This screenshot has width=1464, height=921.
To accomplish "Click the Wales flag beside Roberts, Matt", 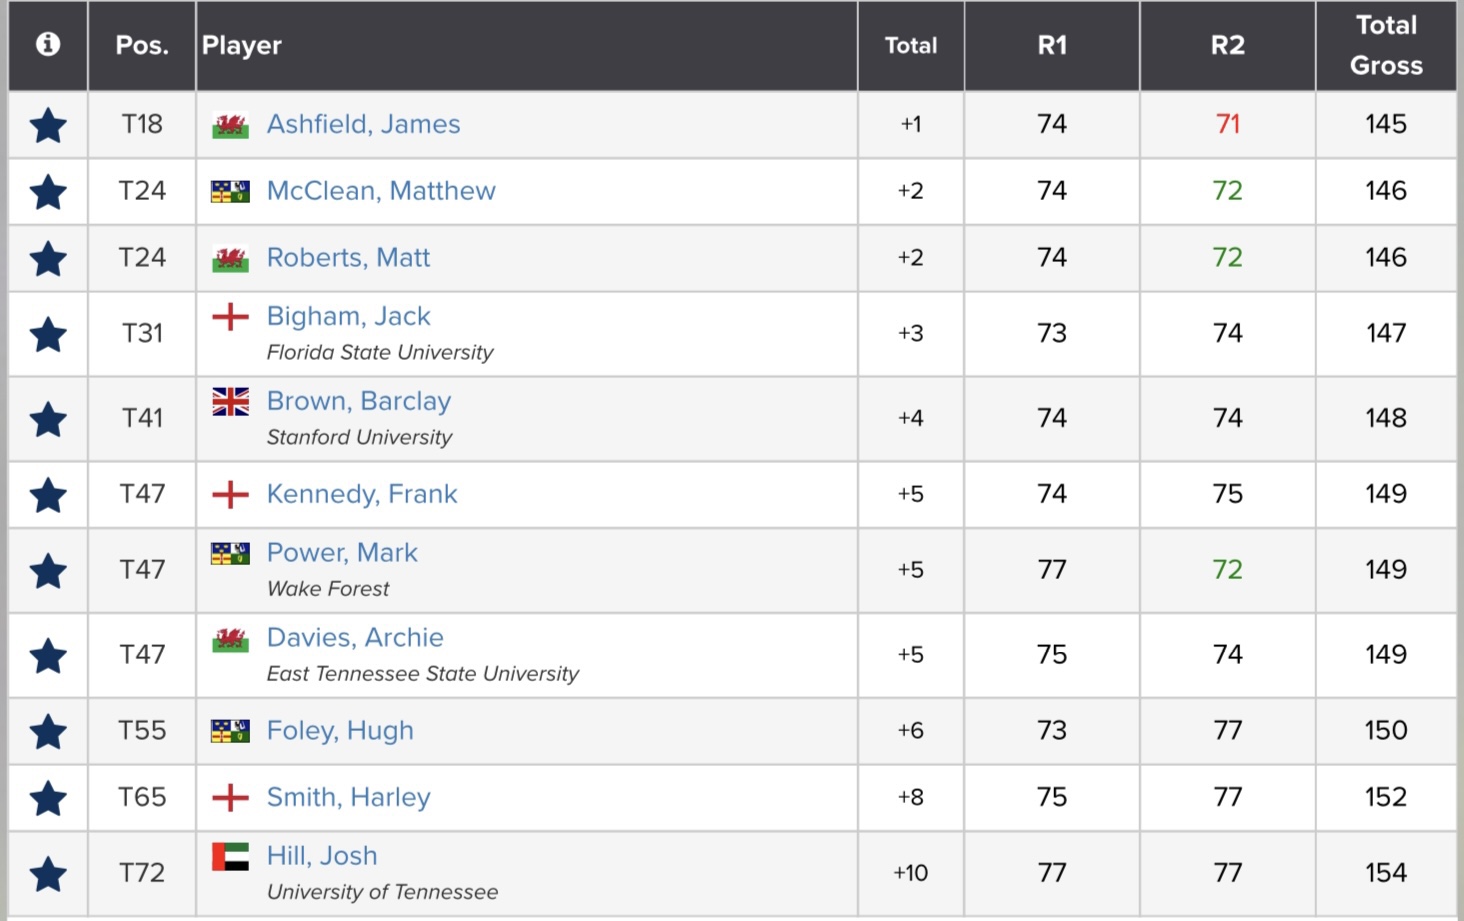I will click(x=230, y=259).
